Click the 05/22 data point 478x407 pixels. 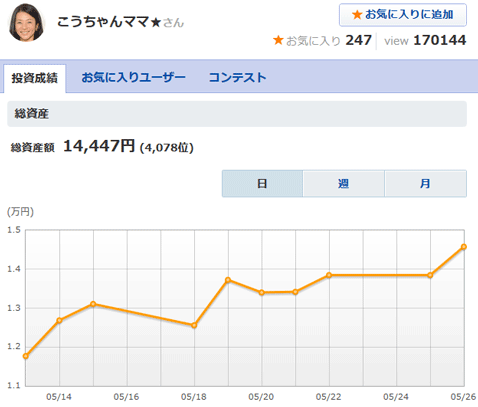point(329,275)
